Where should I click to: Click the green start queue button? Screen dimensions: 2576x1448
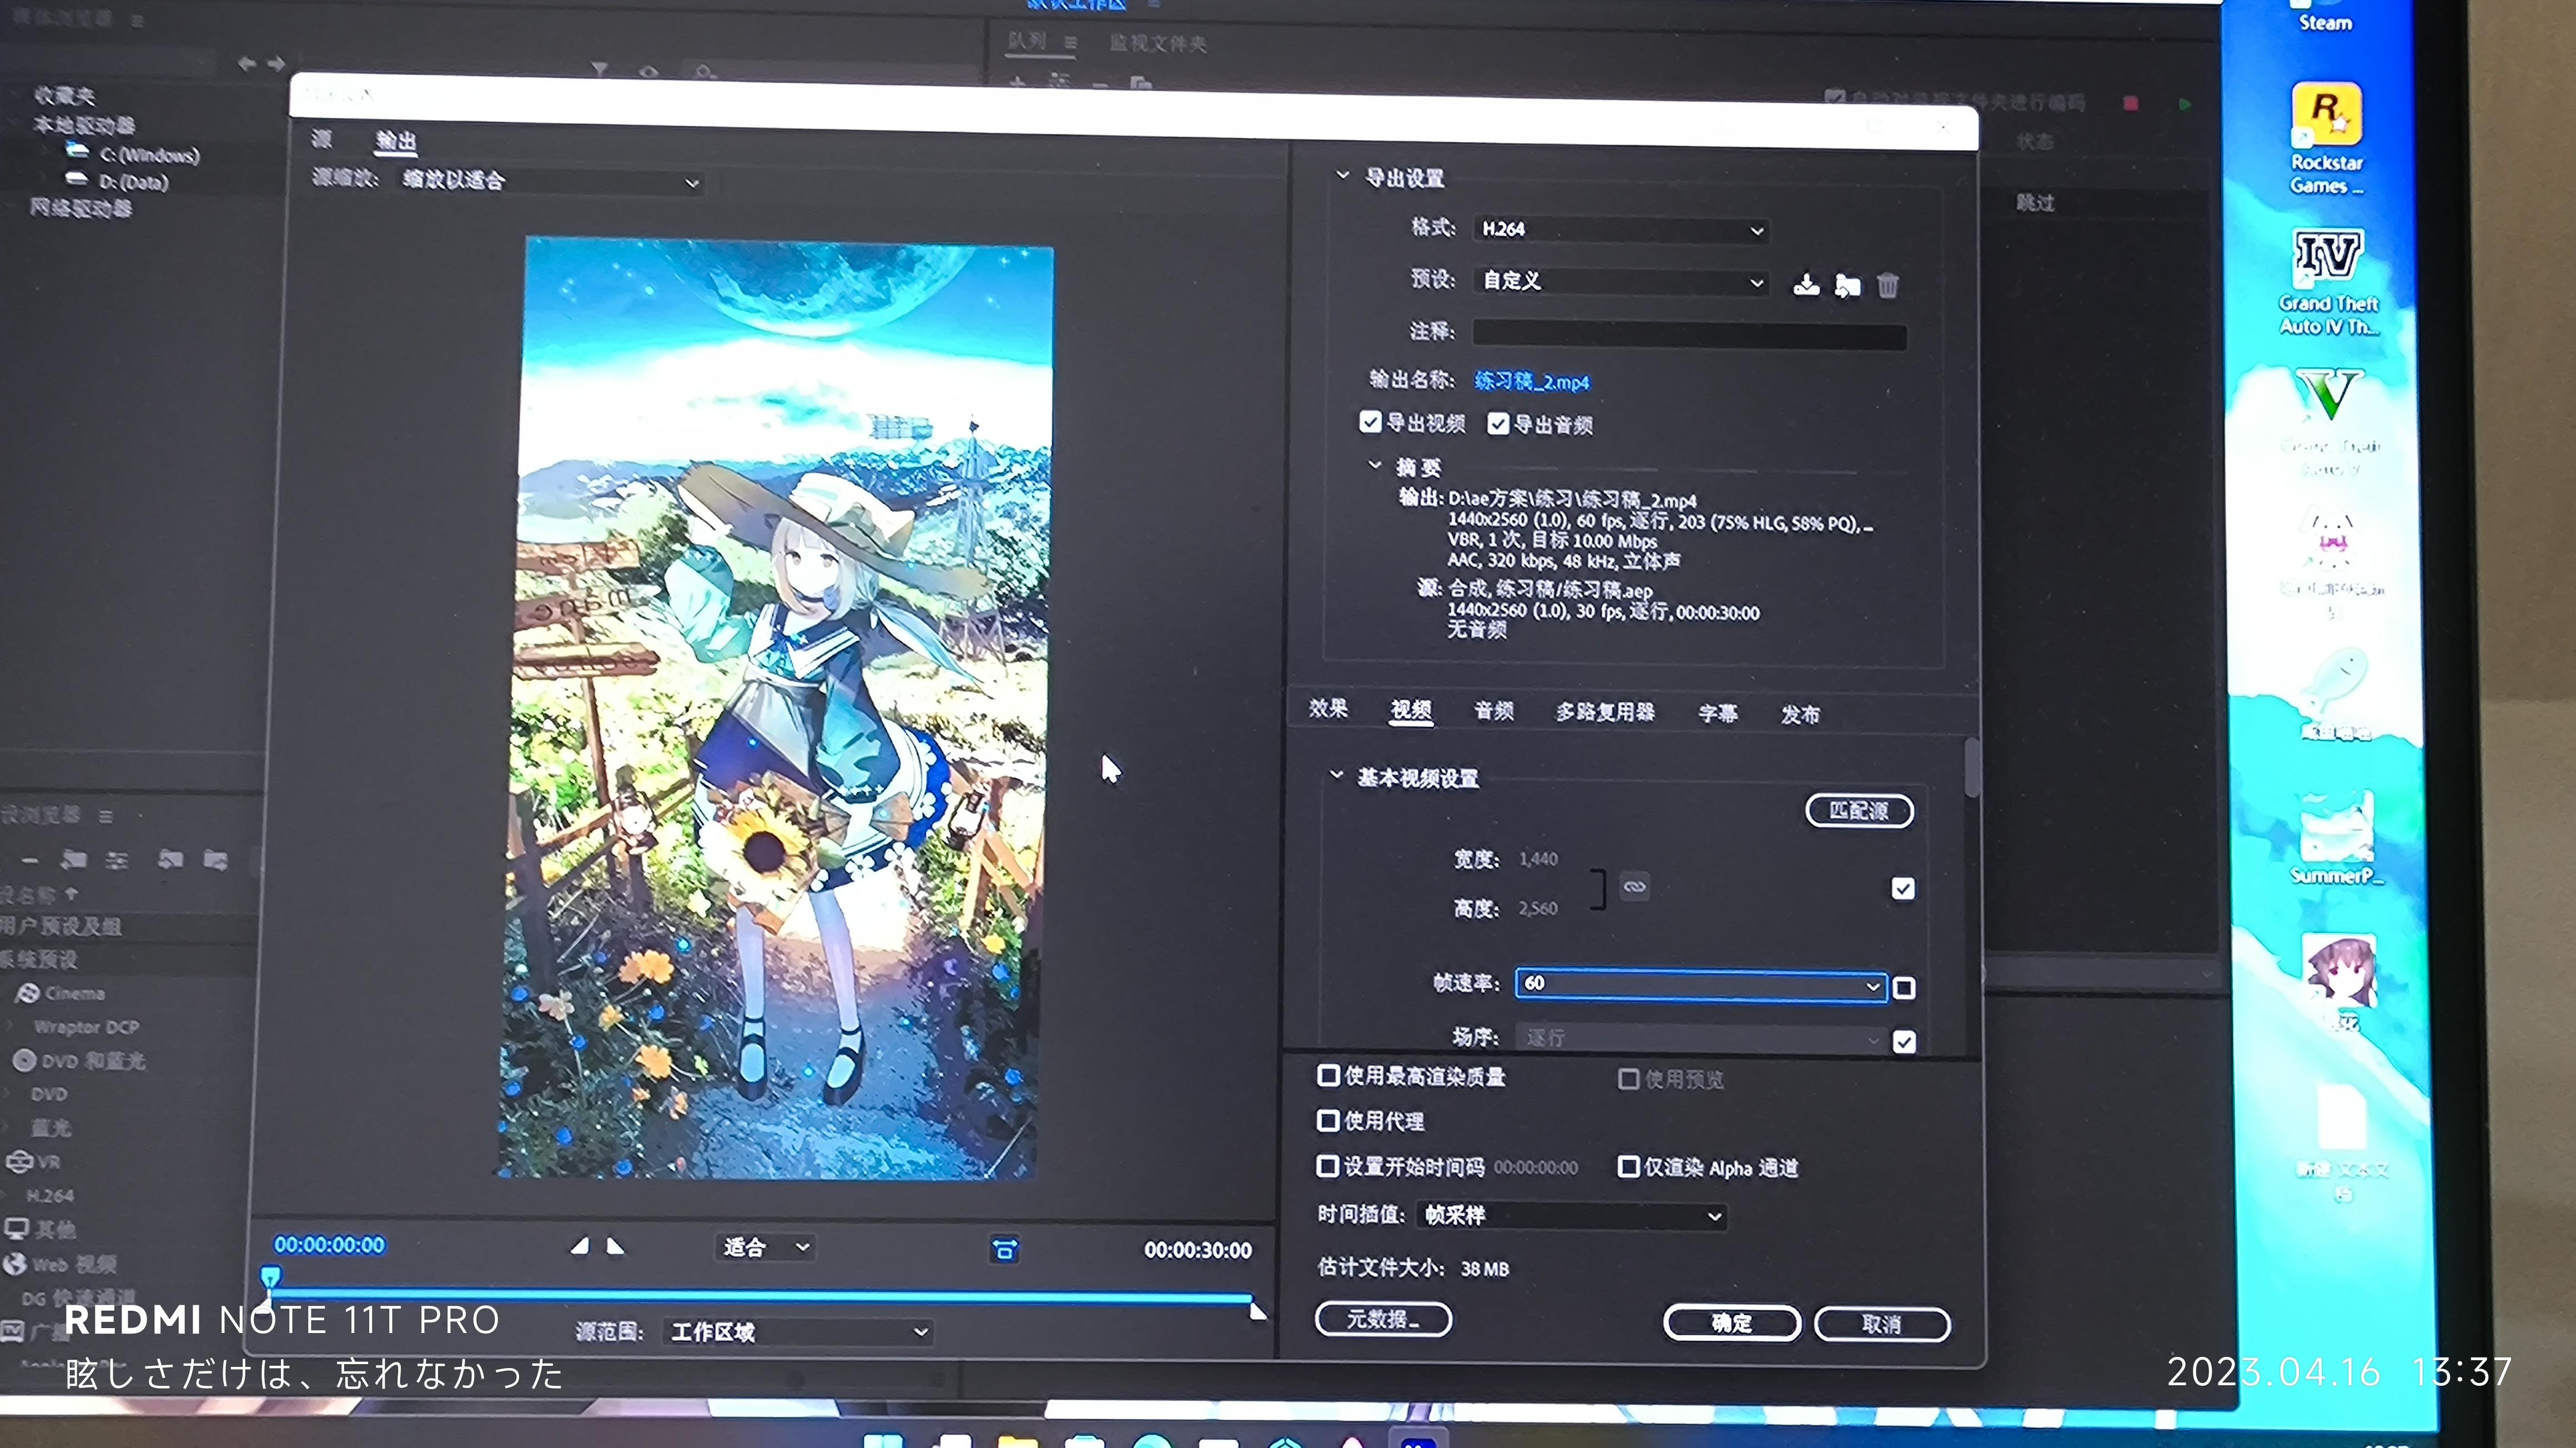pos(2184,103)
